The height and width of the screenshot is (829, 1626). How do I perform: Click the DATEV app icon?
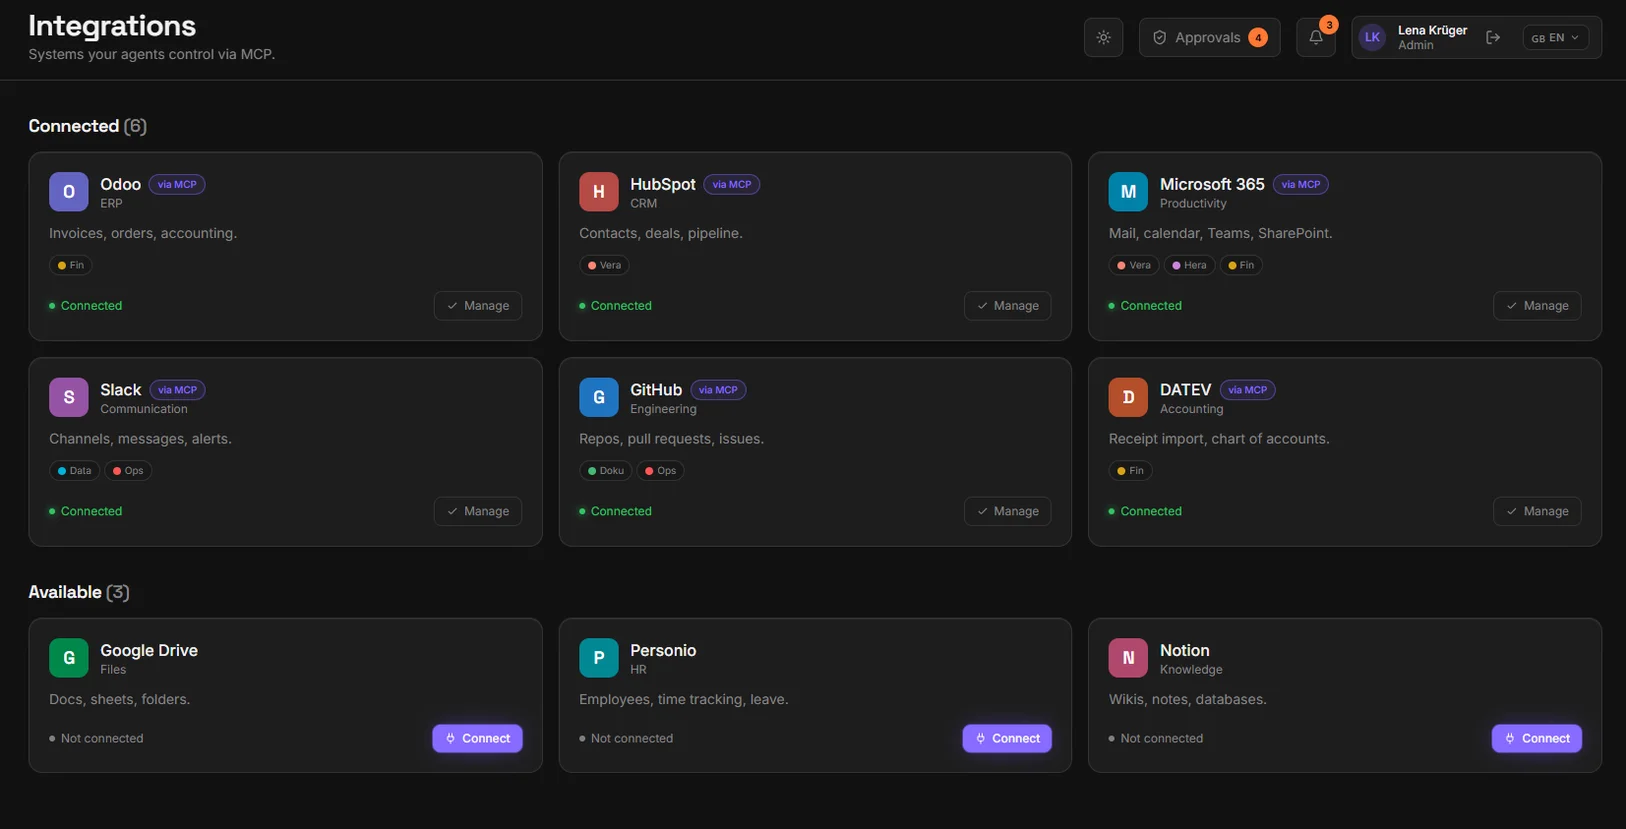(x=1128, y=397)
